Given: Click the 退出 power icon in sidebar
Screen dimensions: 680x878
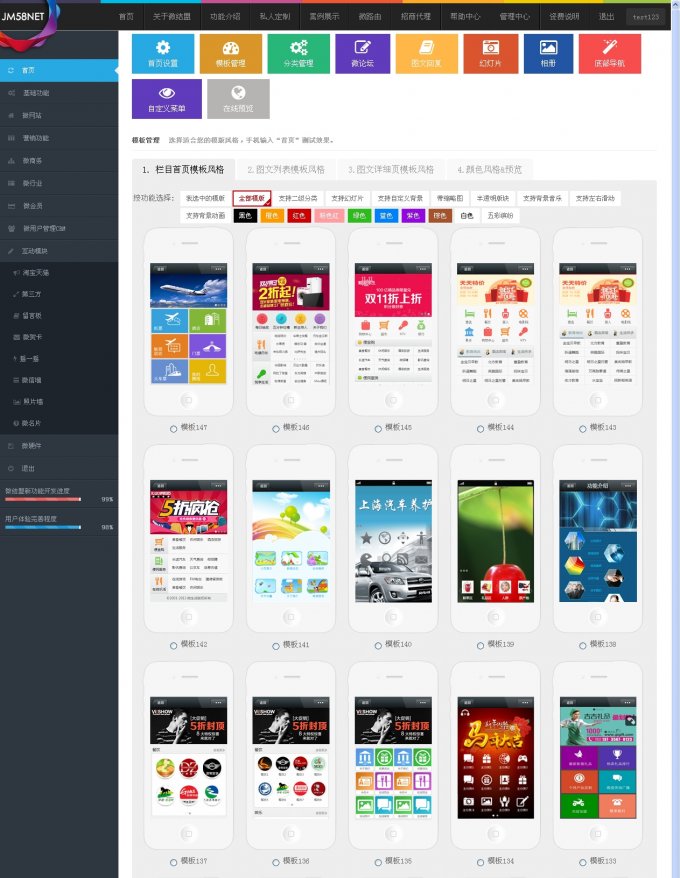Looking at the screenshot, I should 11,468.
